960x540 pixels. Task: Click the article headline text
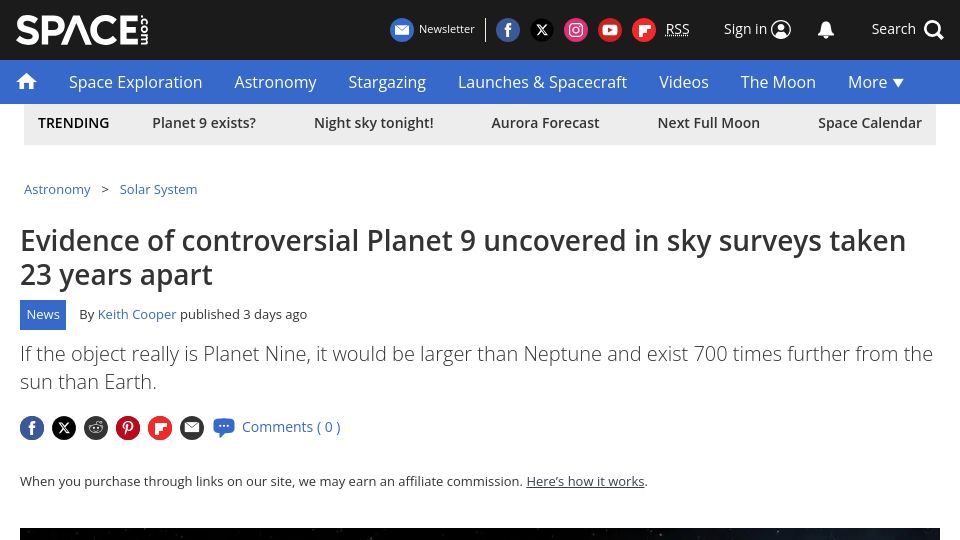[463, 258]
